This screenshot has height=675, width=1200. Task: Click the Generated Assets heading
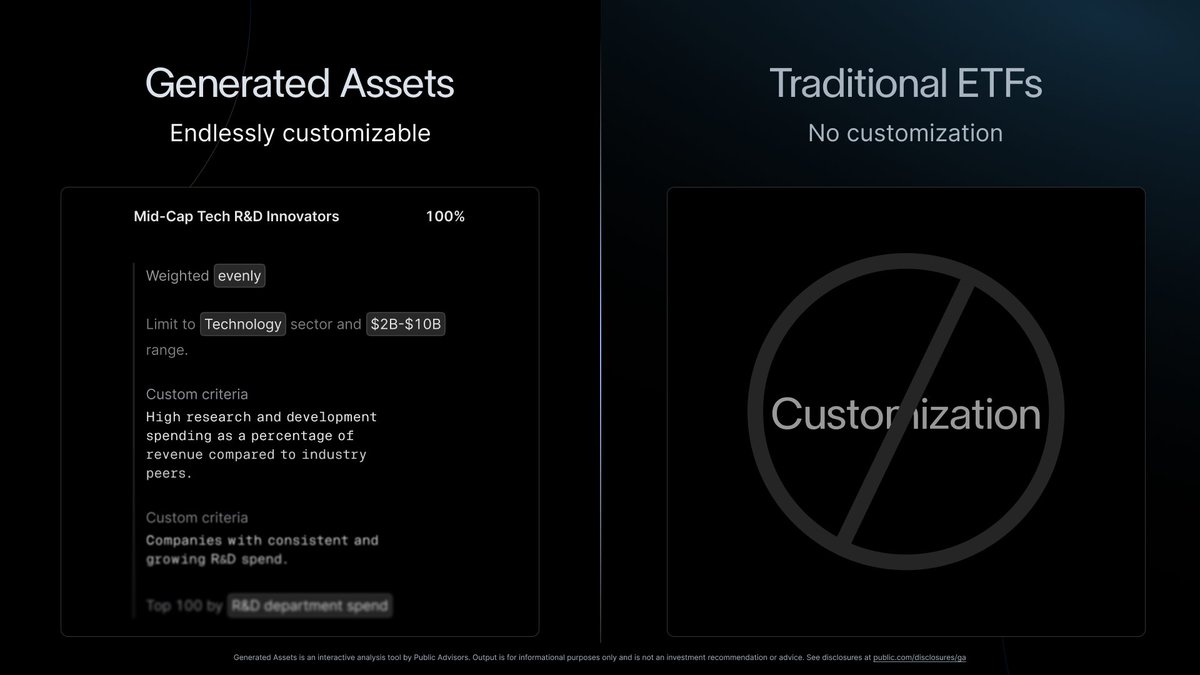click(x=300, y=83)
